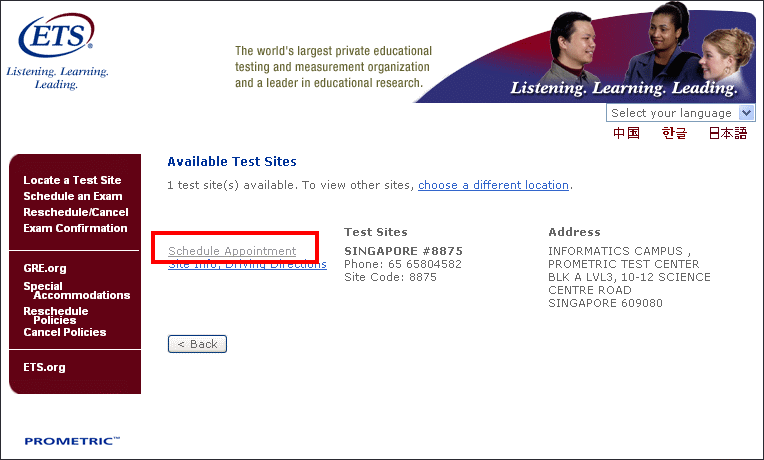Switch language to Japanese 日本語

point(727,133)
